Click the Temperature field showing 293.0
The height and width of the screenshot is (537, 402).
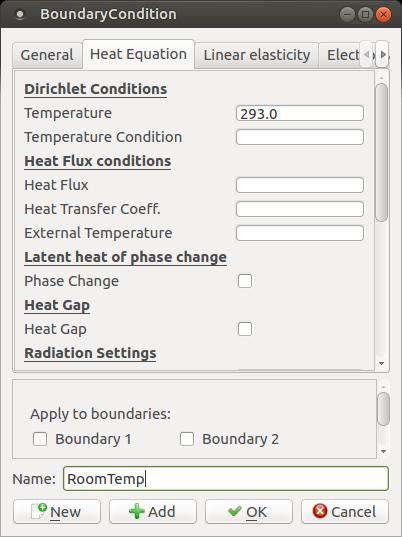coord(300,113)
